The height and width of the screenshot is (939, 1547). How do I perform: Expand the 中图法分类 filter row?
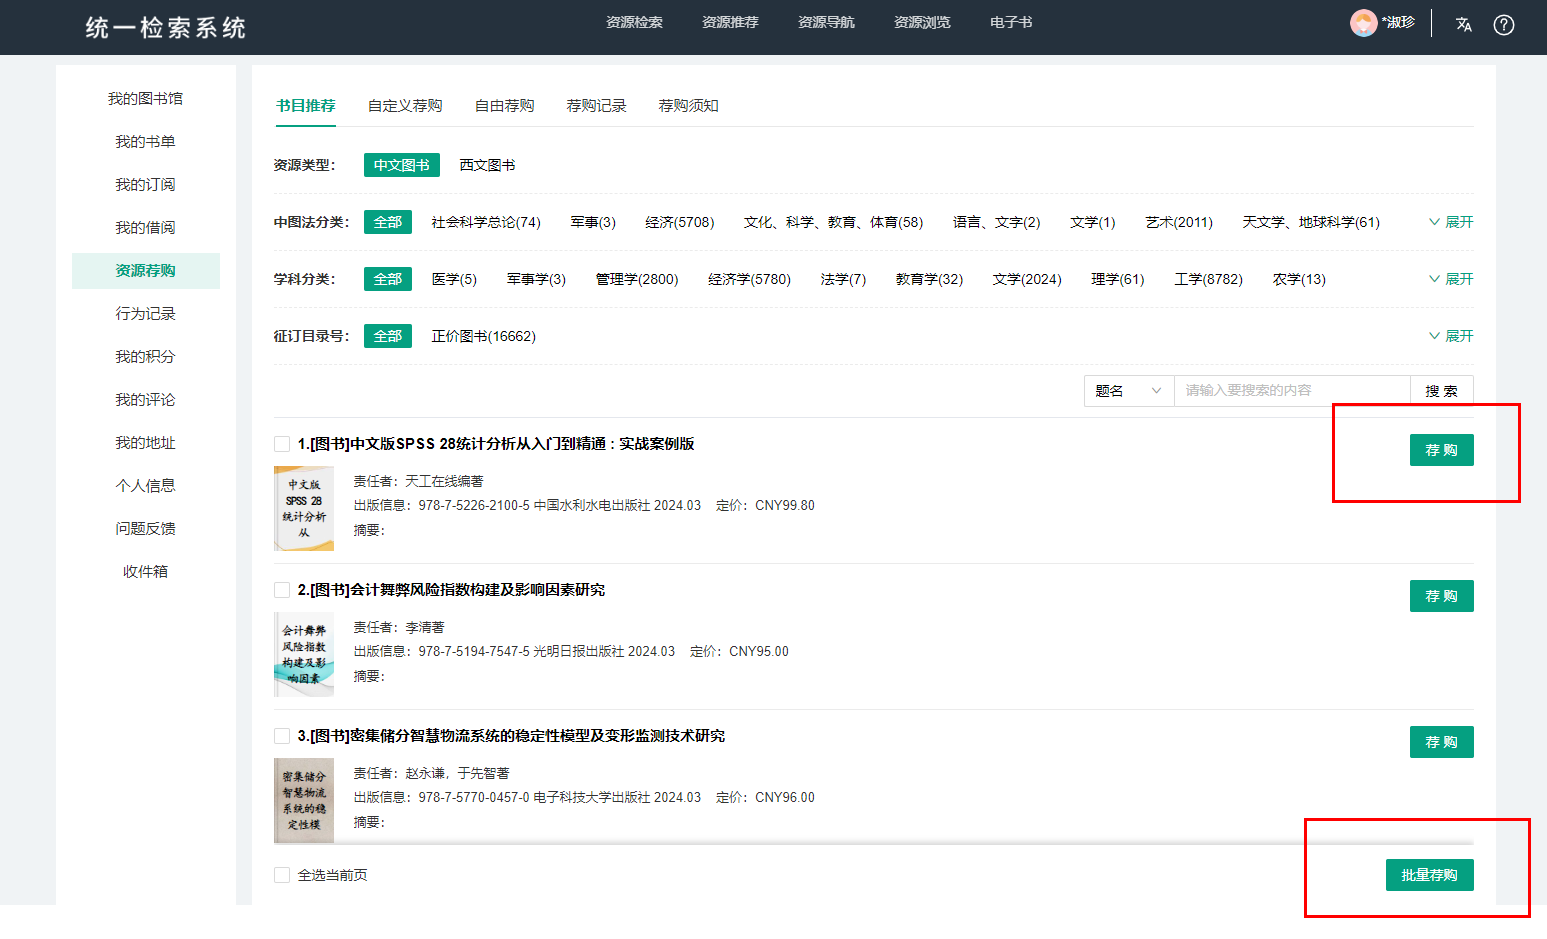coord(1451,222)
